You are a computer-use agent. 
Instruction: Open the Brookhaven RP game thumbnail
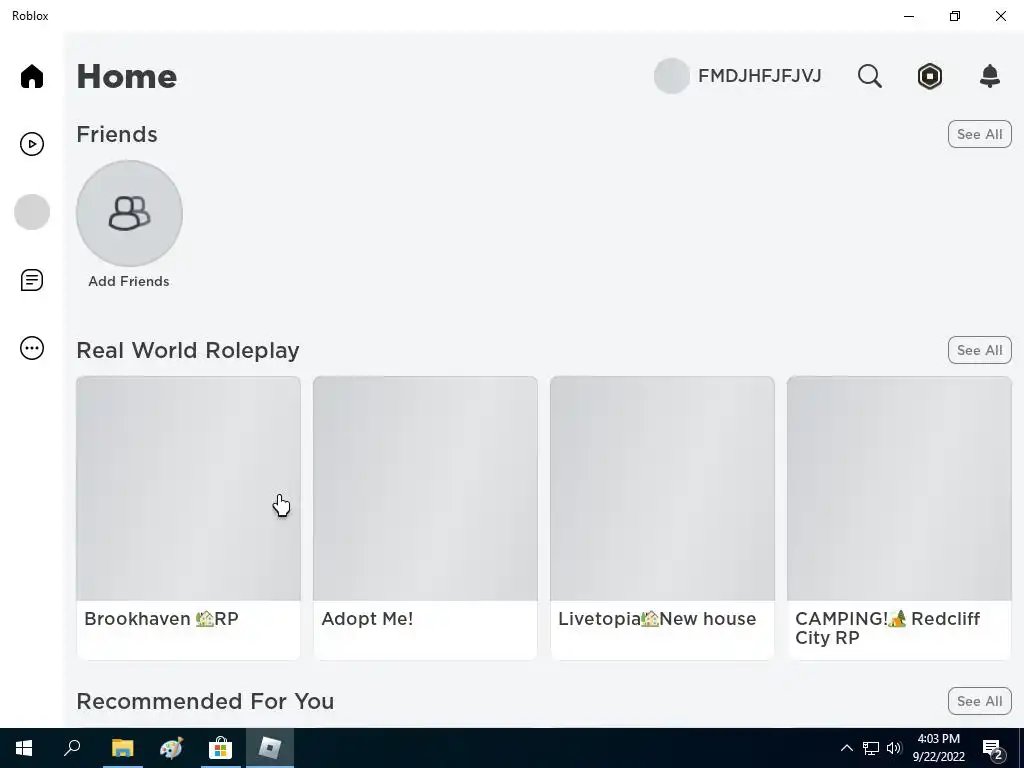[x=188, y=488]
